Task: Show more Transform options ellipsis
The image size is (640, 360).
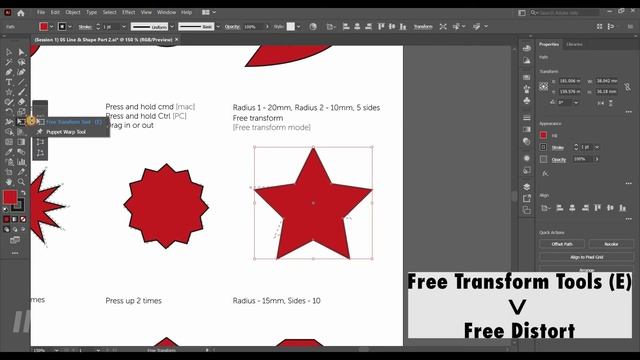Action: [628, 111]
